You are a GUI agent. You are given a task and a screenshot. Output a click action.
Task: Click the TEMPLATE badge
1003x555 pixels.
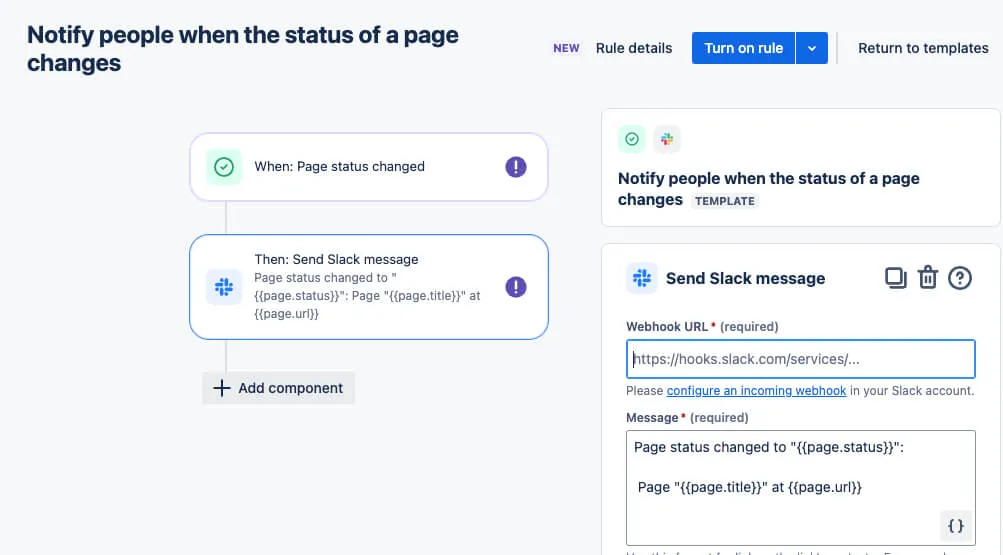(x=725, y=201)
